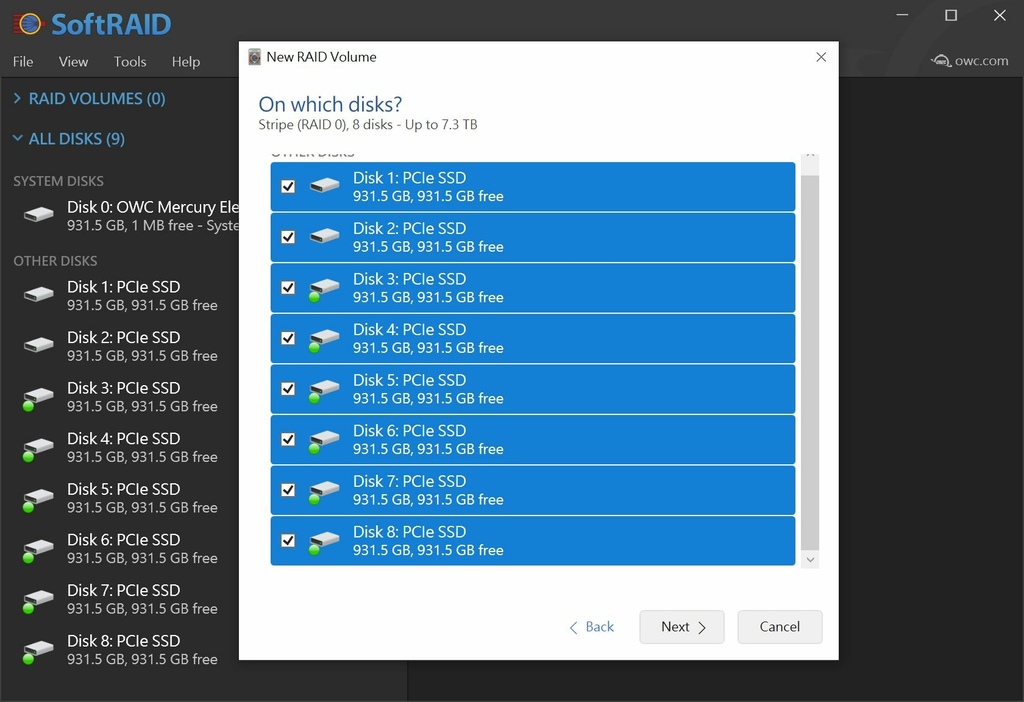
Task: Uncheck the Disk 2 checkbox
Action: pos(288,237)
